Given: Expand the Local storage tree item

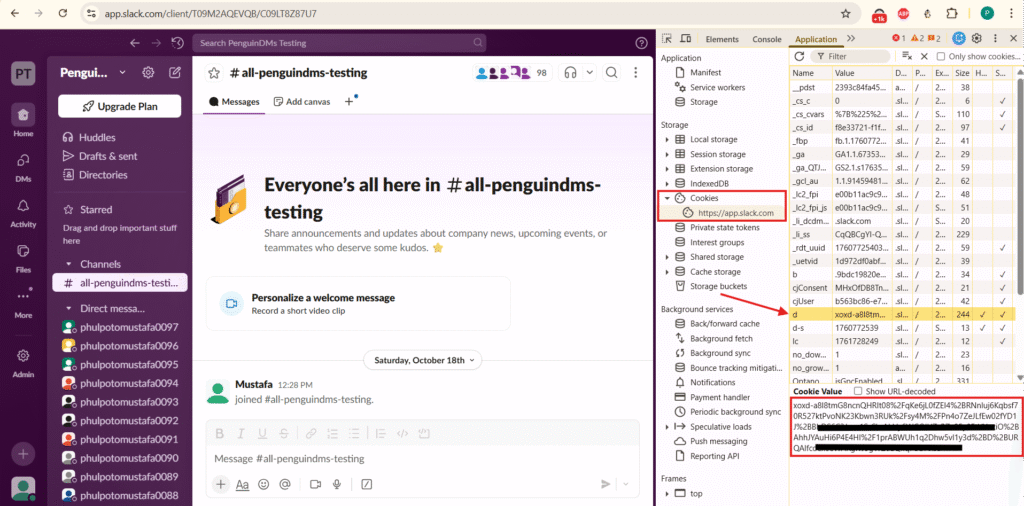Looking at the screenshot, I should click(x=667, y=139).
